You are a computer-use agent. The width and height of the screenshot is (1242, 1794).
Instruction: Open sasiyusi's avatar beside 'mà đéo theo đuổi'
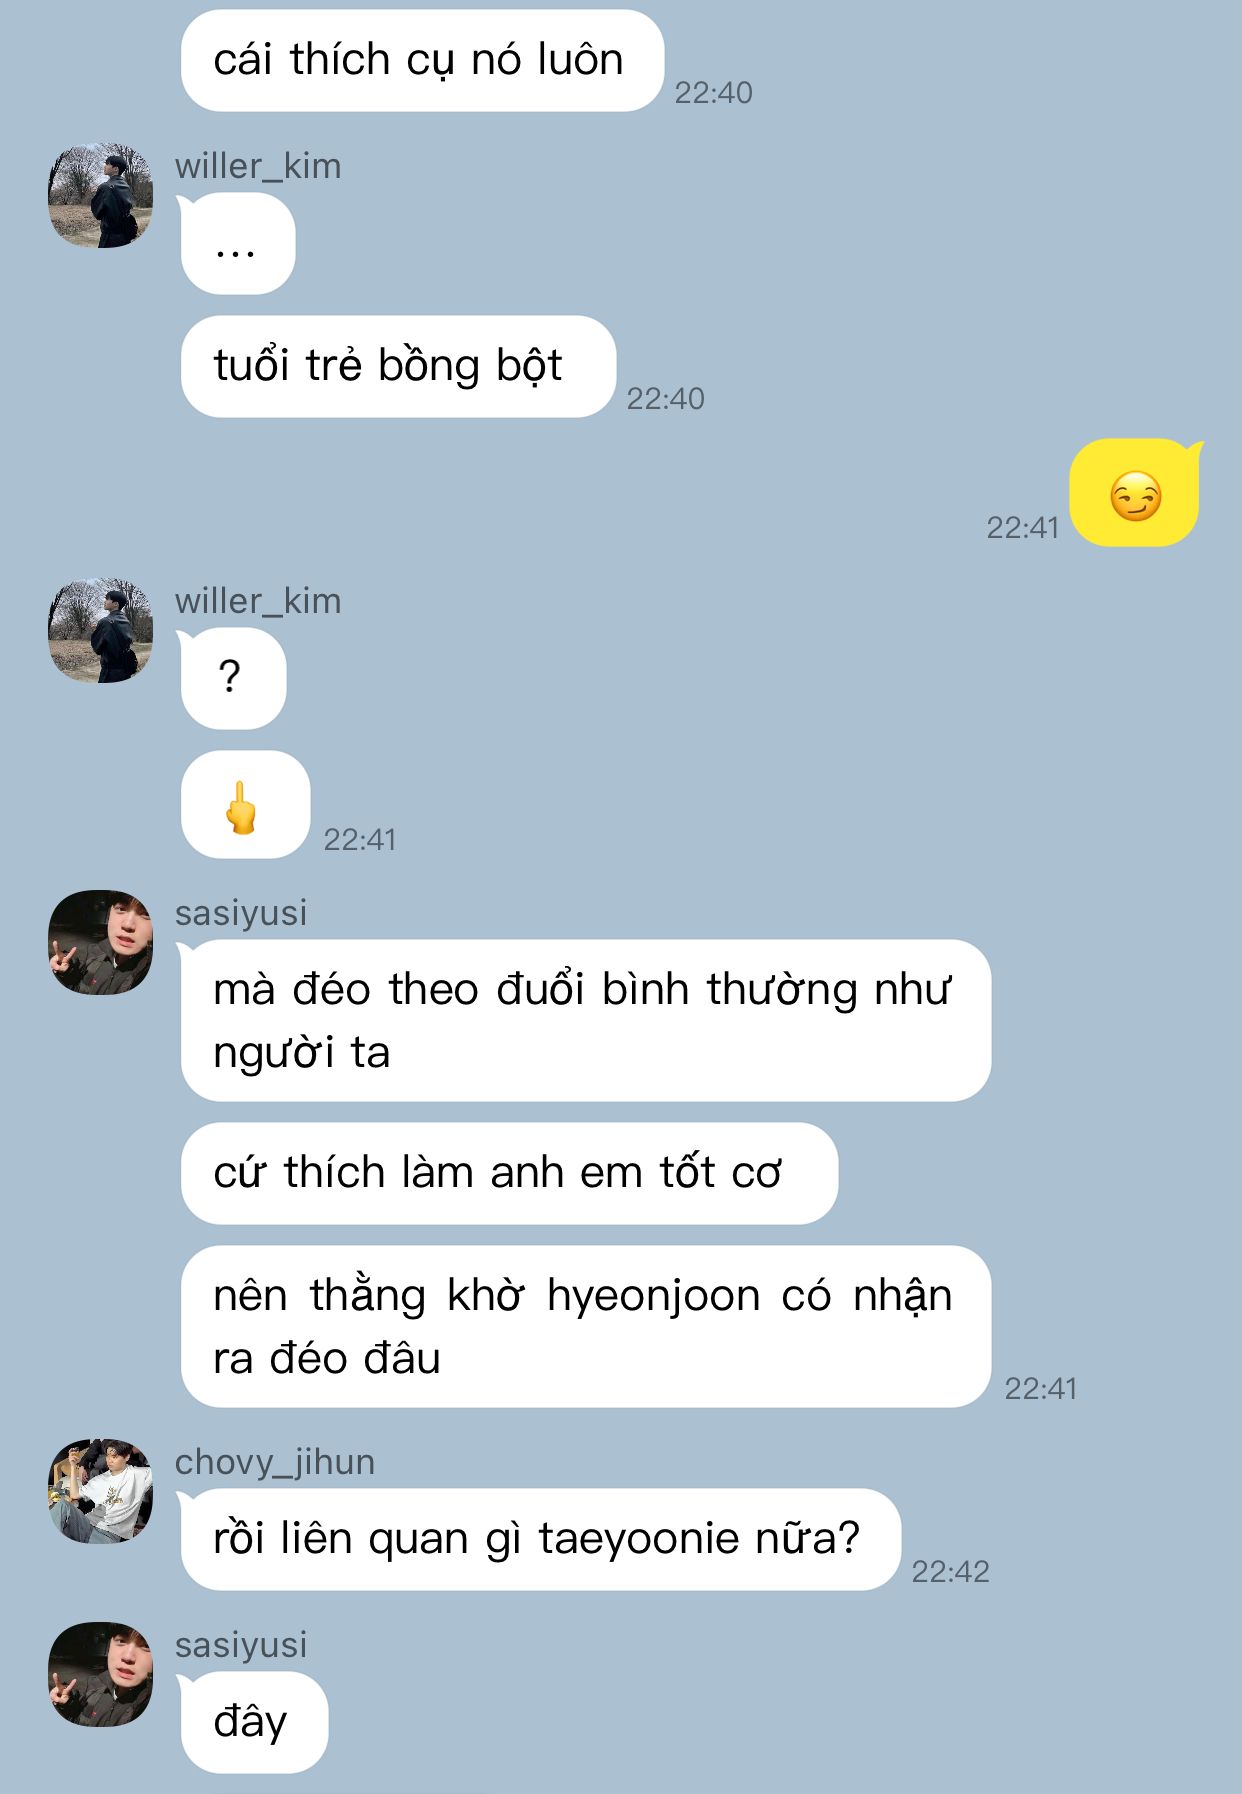(101, 943)
